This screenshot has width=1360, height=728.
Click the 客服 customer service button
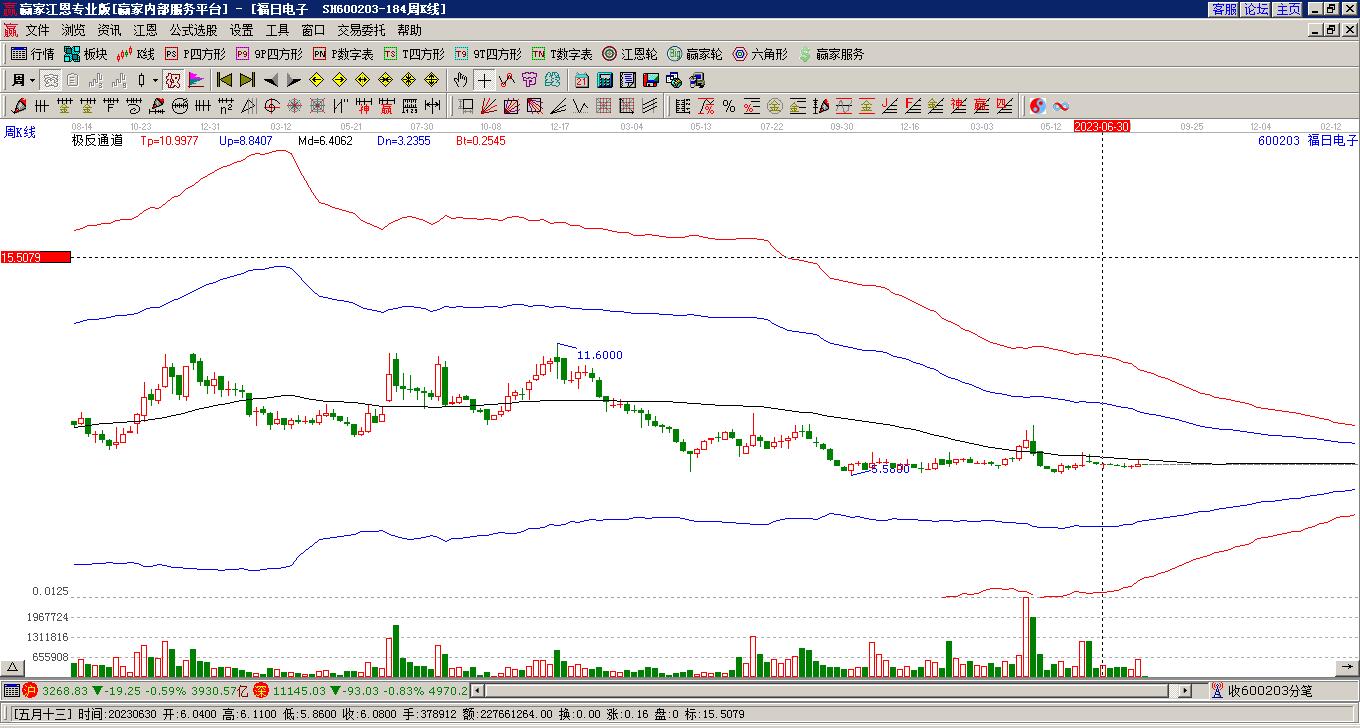pos(1225,9)
